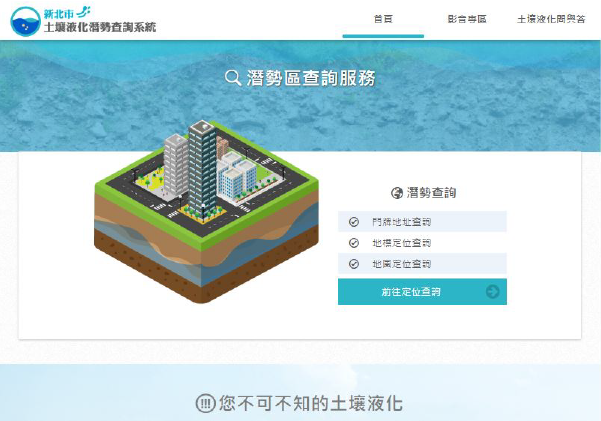Click the exclamation icon beside 您不可不知的土壤液化
This screenshot has width=601, height=421.
[205, 403]
